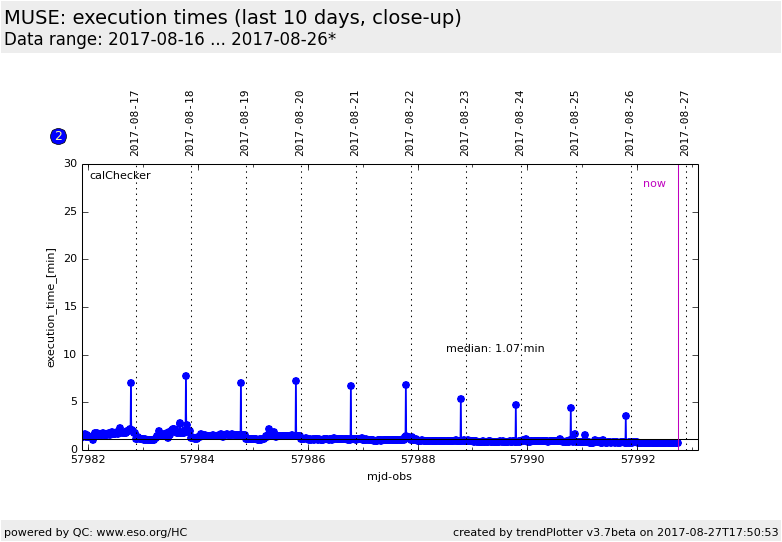Click the trendPlotter creation timestamp text
Image resolution: width=782 pixels, height=542 pixels.
615,532
